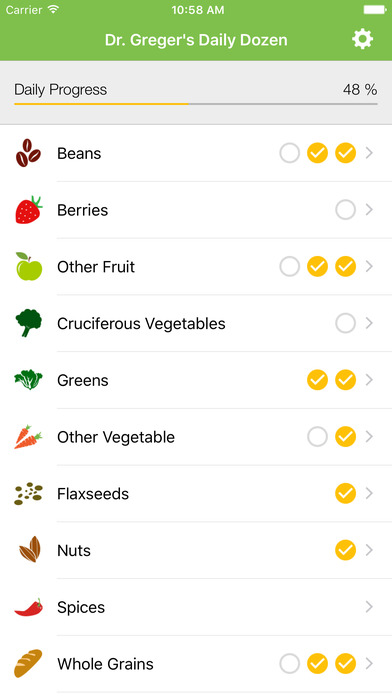Screen dimensions: 392x696
Task: Tap the green apple Other Fruit icon
Action: [x=29, y=266]
